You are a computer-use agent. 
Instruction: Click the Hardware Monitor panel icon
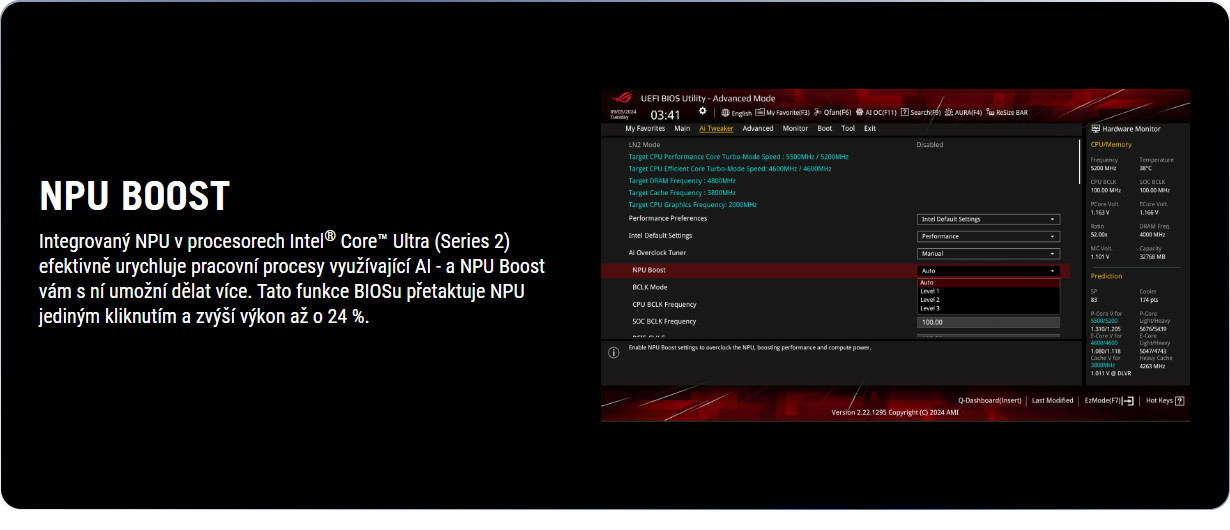[x=1096, y=129]
